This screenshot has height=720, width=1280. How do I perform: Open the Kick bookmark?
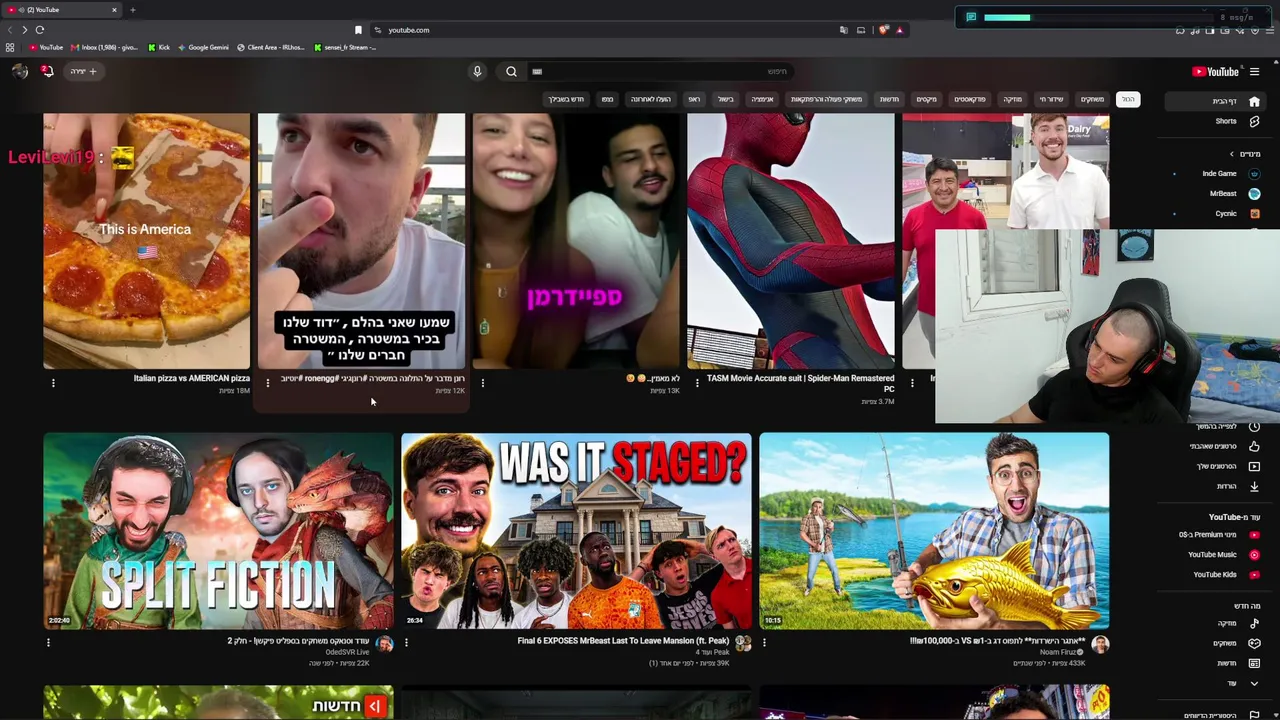159,47
